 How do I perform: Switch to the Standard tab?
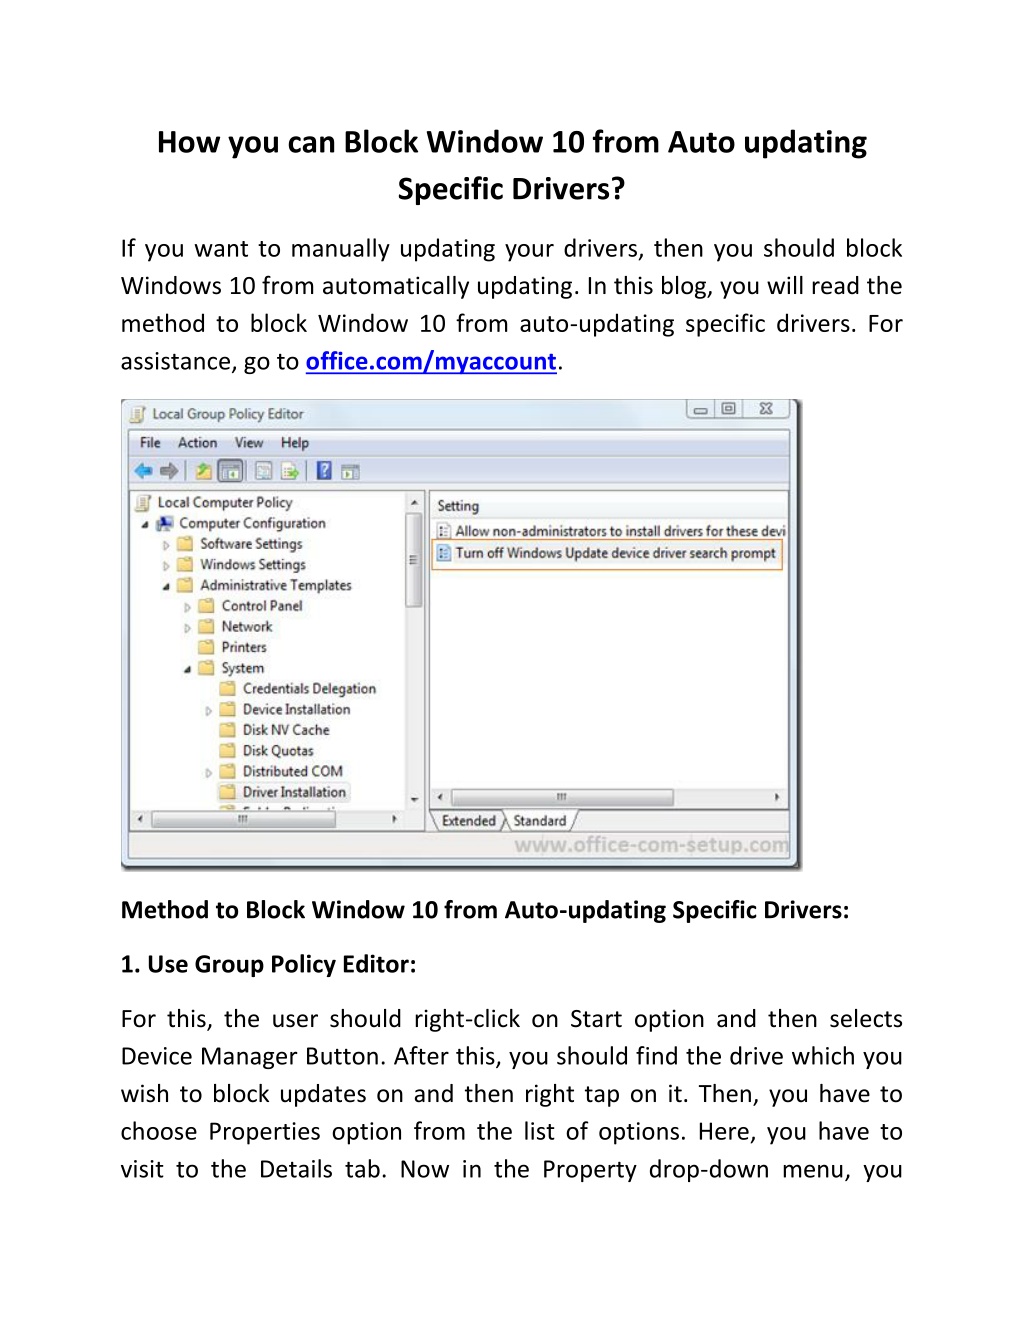pyautogui.click(x=540, y=821)
